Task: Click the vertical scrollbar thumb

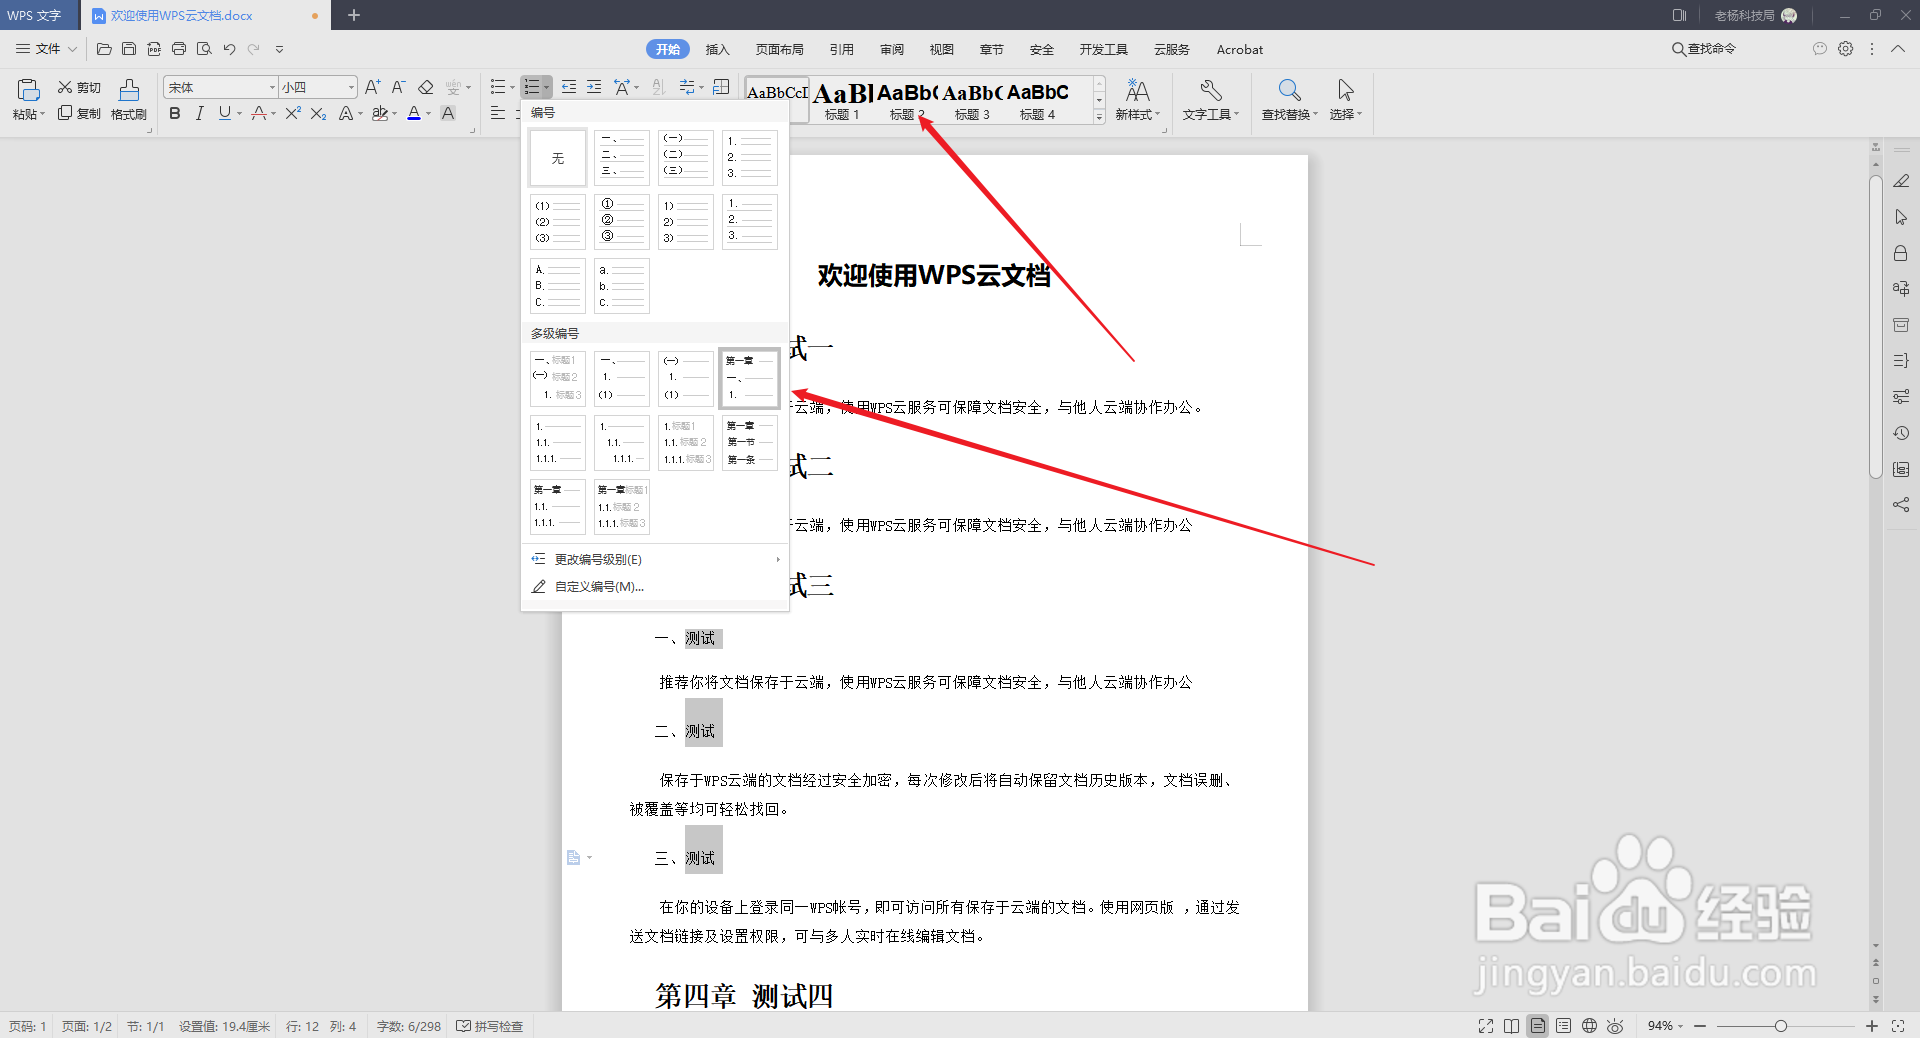Action: (x=1876, y=327)
